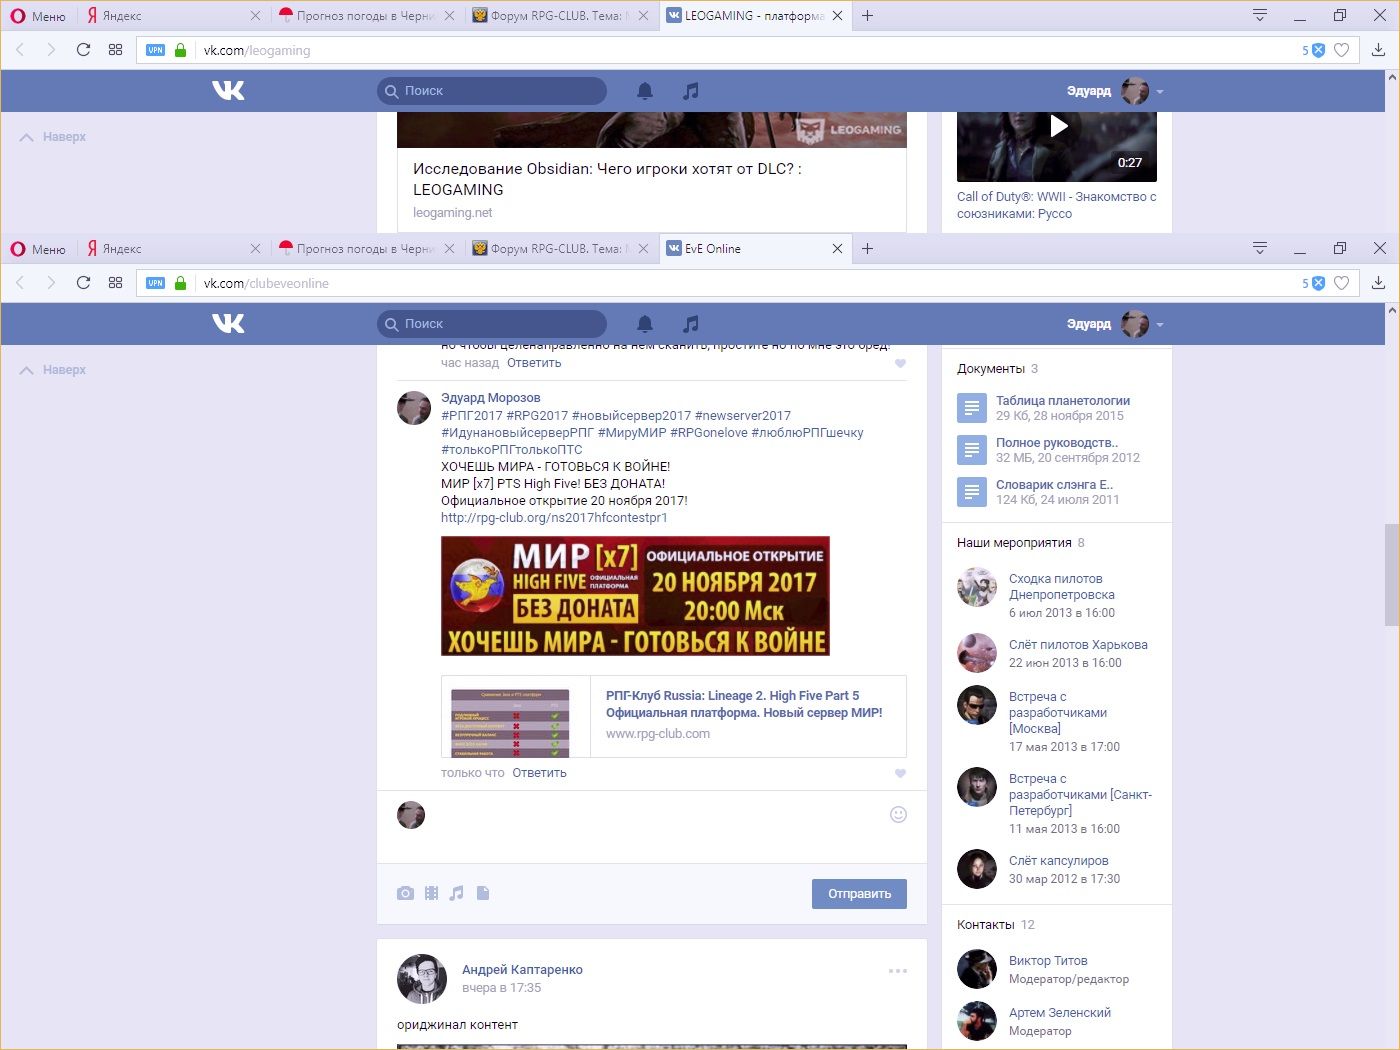Open Эдуард Морозов's profile from comment

490,398
